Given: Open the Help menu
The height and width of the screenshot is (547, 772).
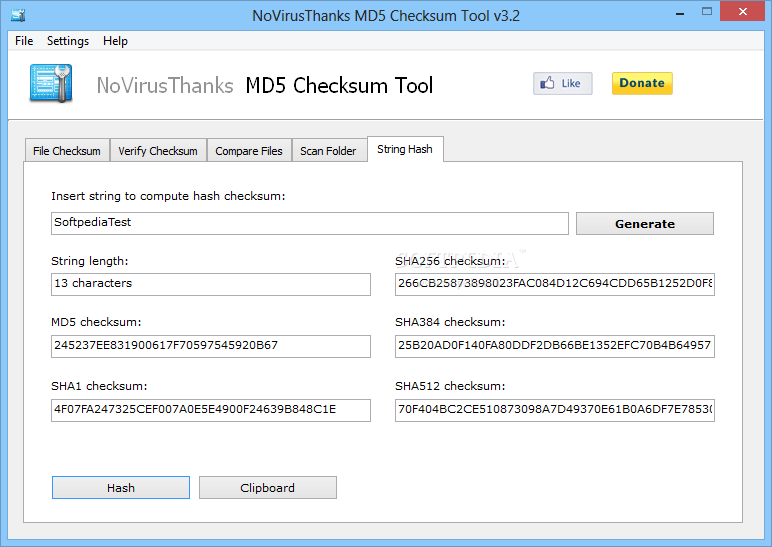Looking at the screenshot, I should point(115,41).
